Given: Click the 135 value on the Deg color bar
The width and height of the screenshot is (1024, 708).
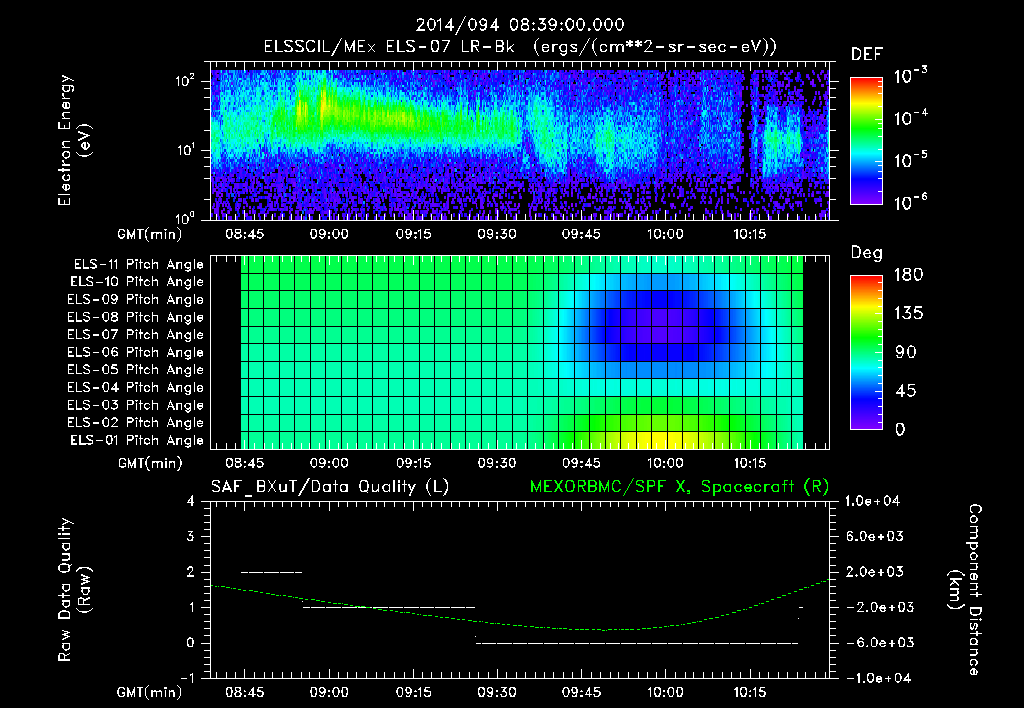Looking at the screenshot, I should coord(908,314).
